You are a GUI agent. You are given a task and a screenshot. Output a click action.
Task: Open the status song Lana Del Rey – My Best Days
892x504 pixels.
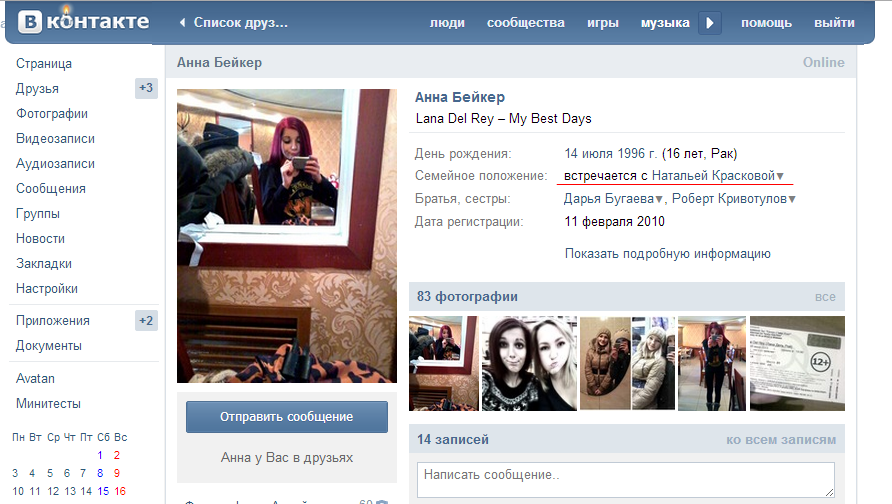pyautogui.click(x=503, y=119)
